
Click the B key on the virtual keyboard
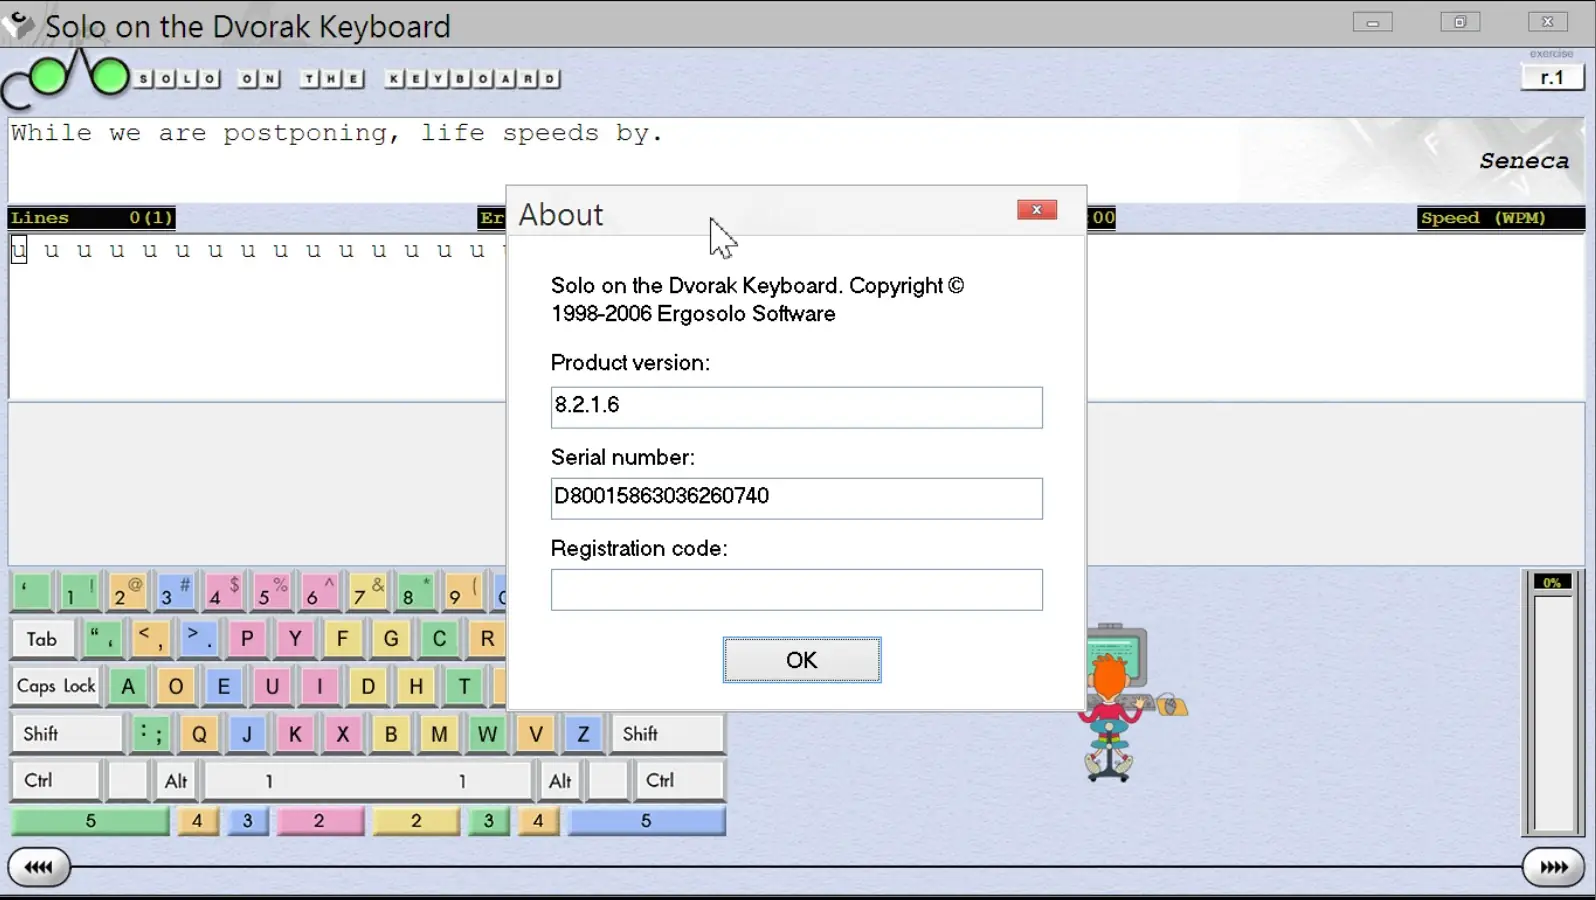[x=391, y=734]
